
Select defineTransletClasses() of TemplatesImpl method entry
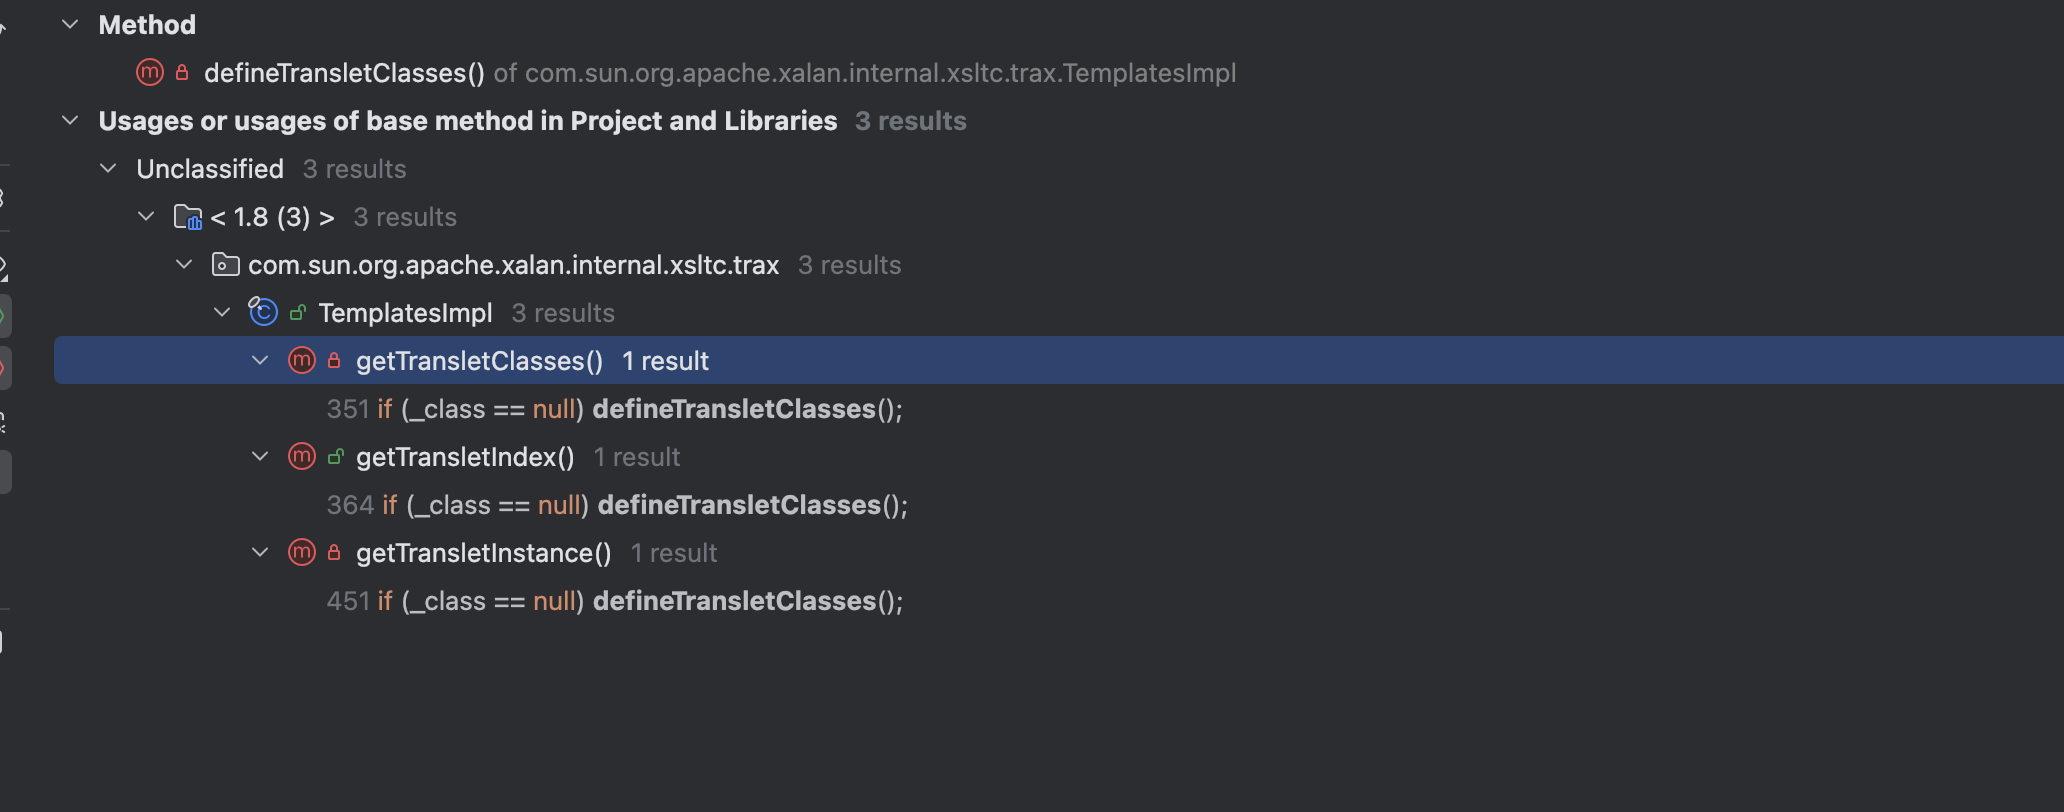click(344, 73)
